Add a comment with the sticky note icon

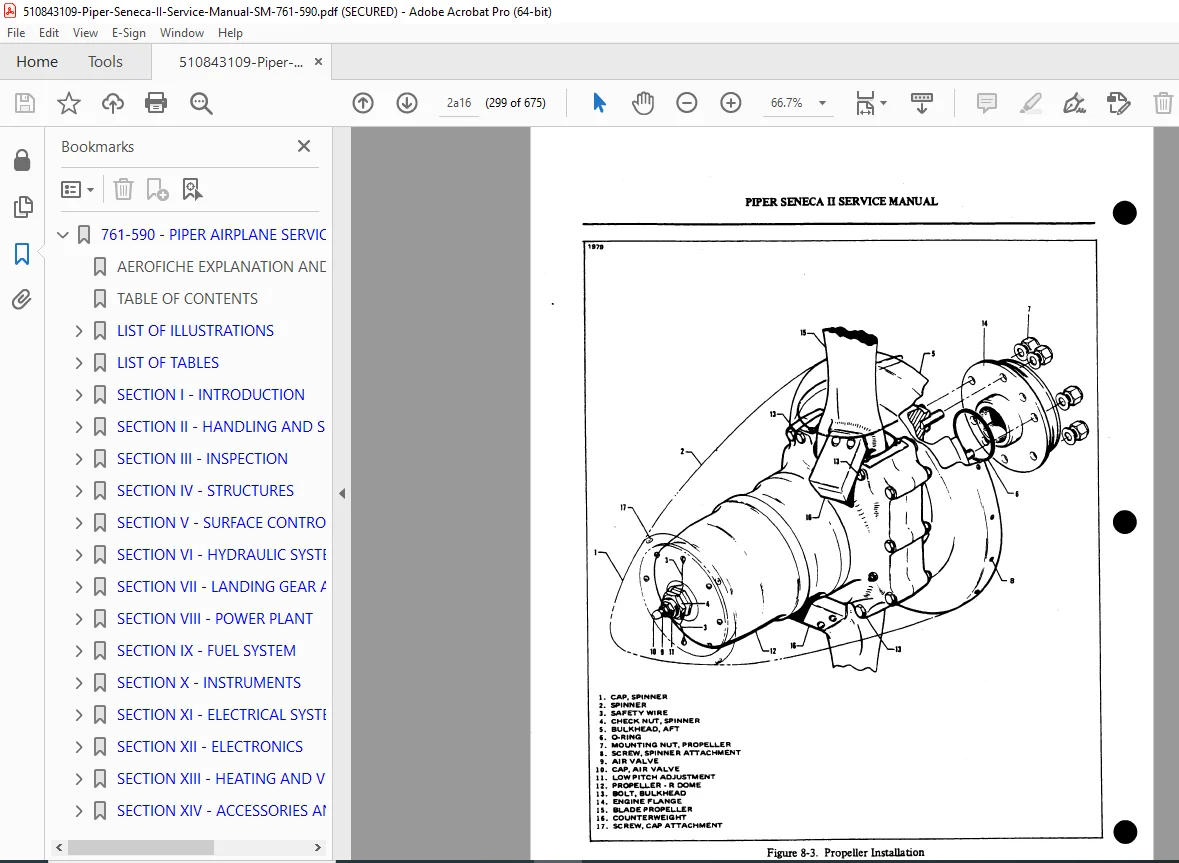(987, 103)
